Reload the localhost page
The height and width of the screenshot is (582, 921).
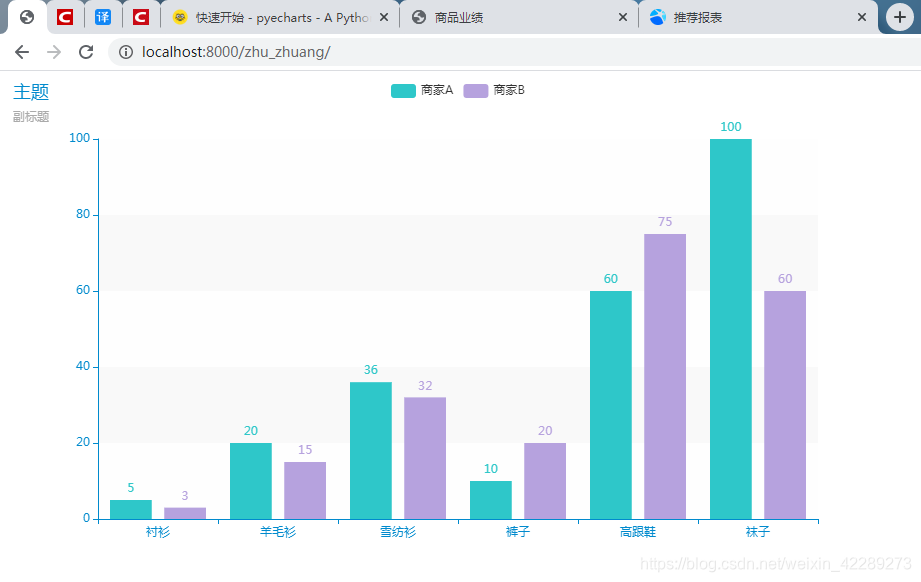[x=86, y=52]
